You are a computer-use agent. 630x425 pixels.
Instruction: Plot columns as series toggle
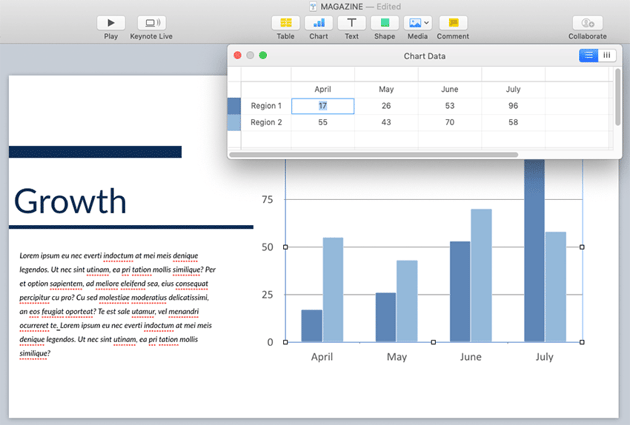pos(606,56)
